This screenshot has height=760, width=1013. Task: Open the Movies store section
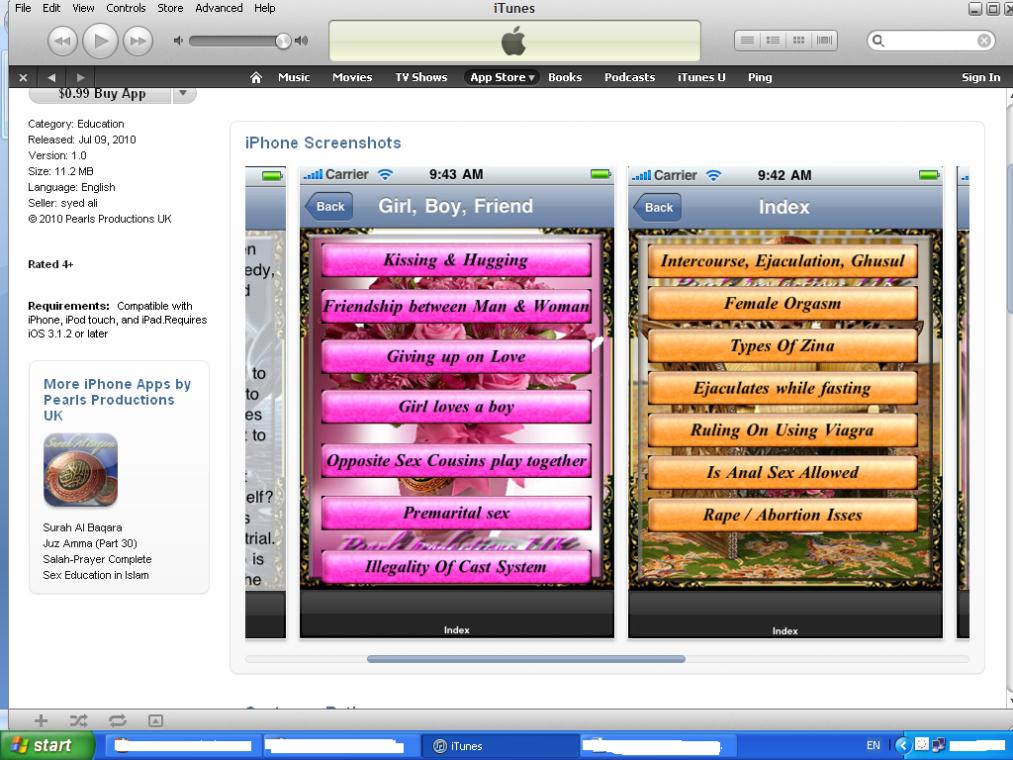352,78
